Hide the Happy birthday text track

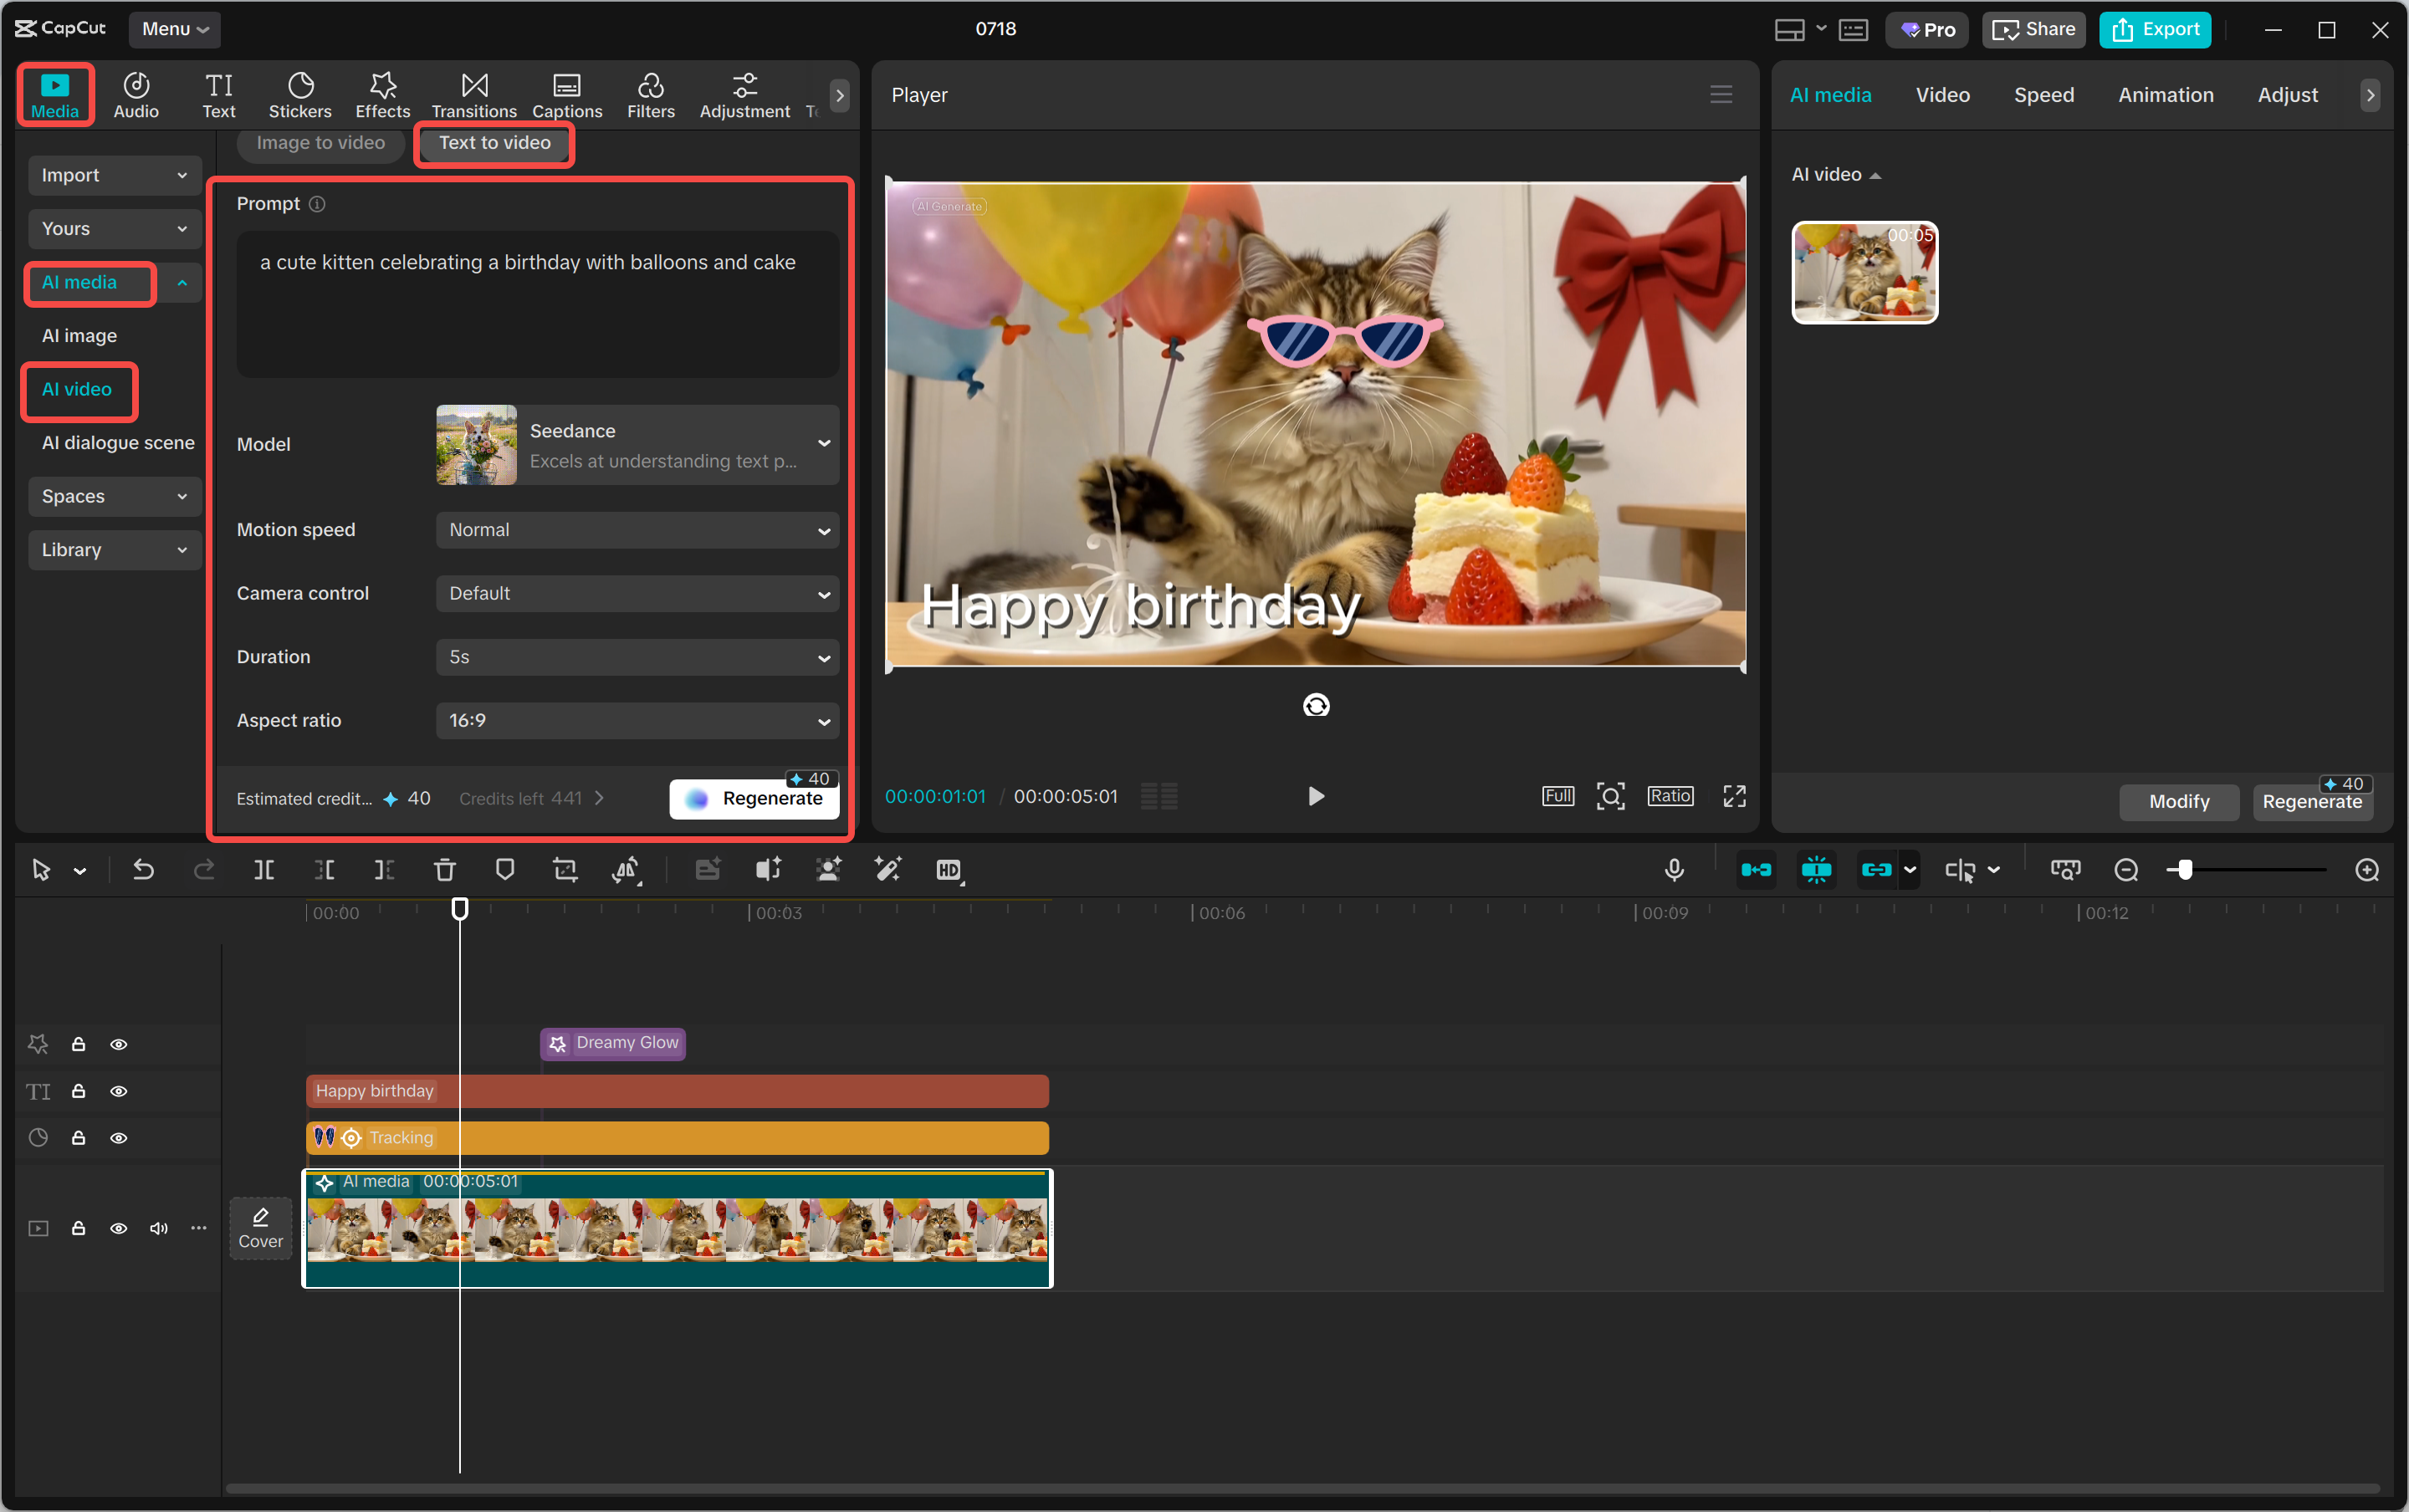[x=119, y=1091]
